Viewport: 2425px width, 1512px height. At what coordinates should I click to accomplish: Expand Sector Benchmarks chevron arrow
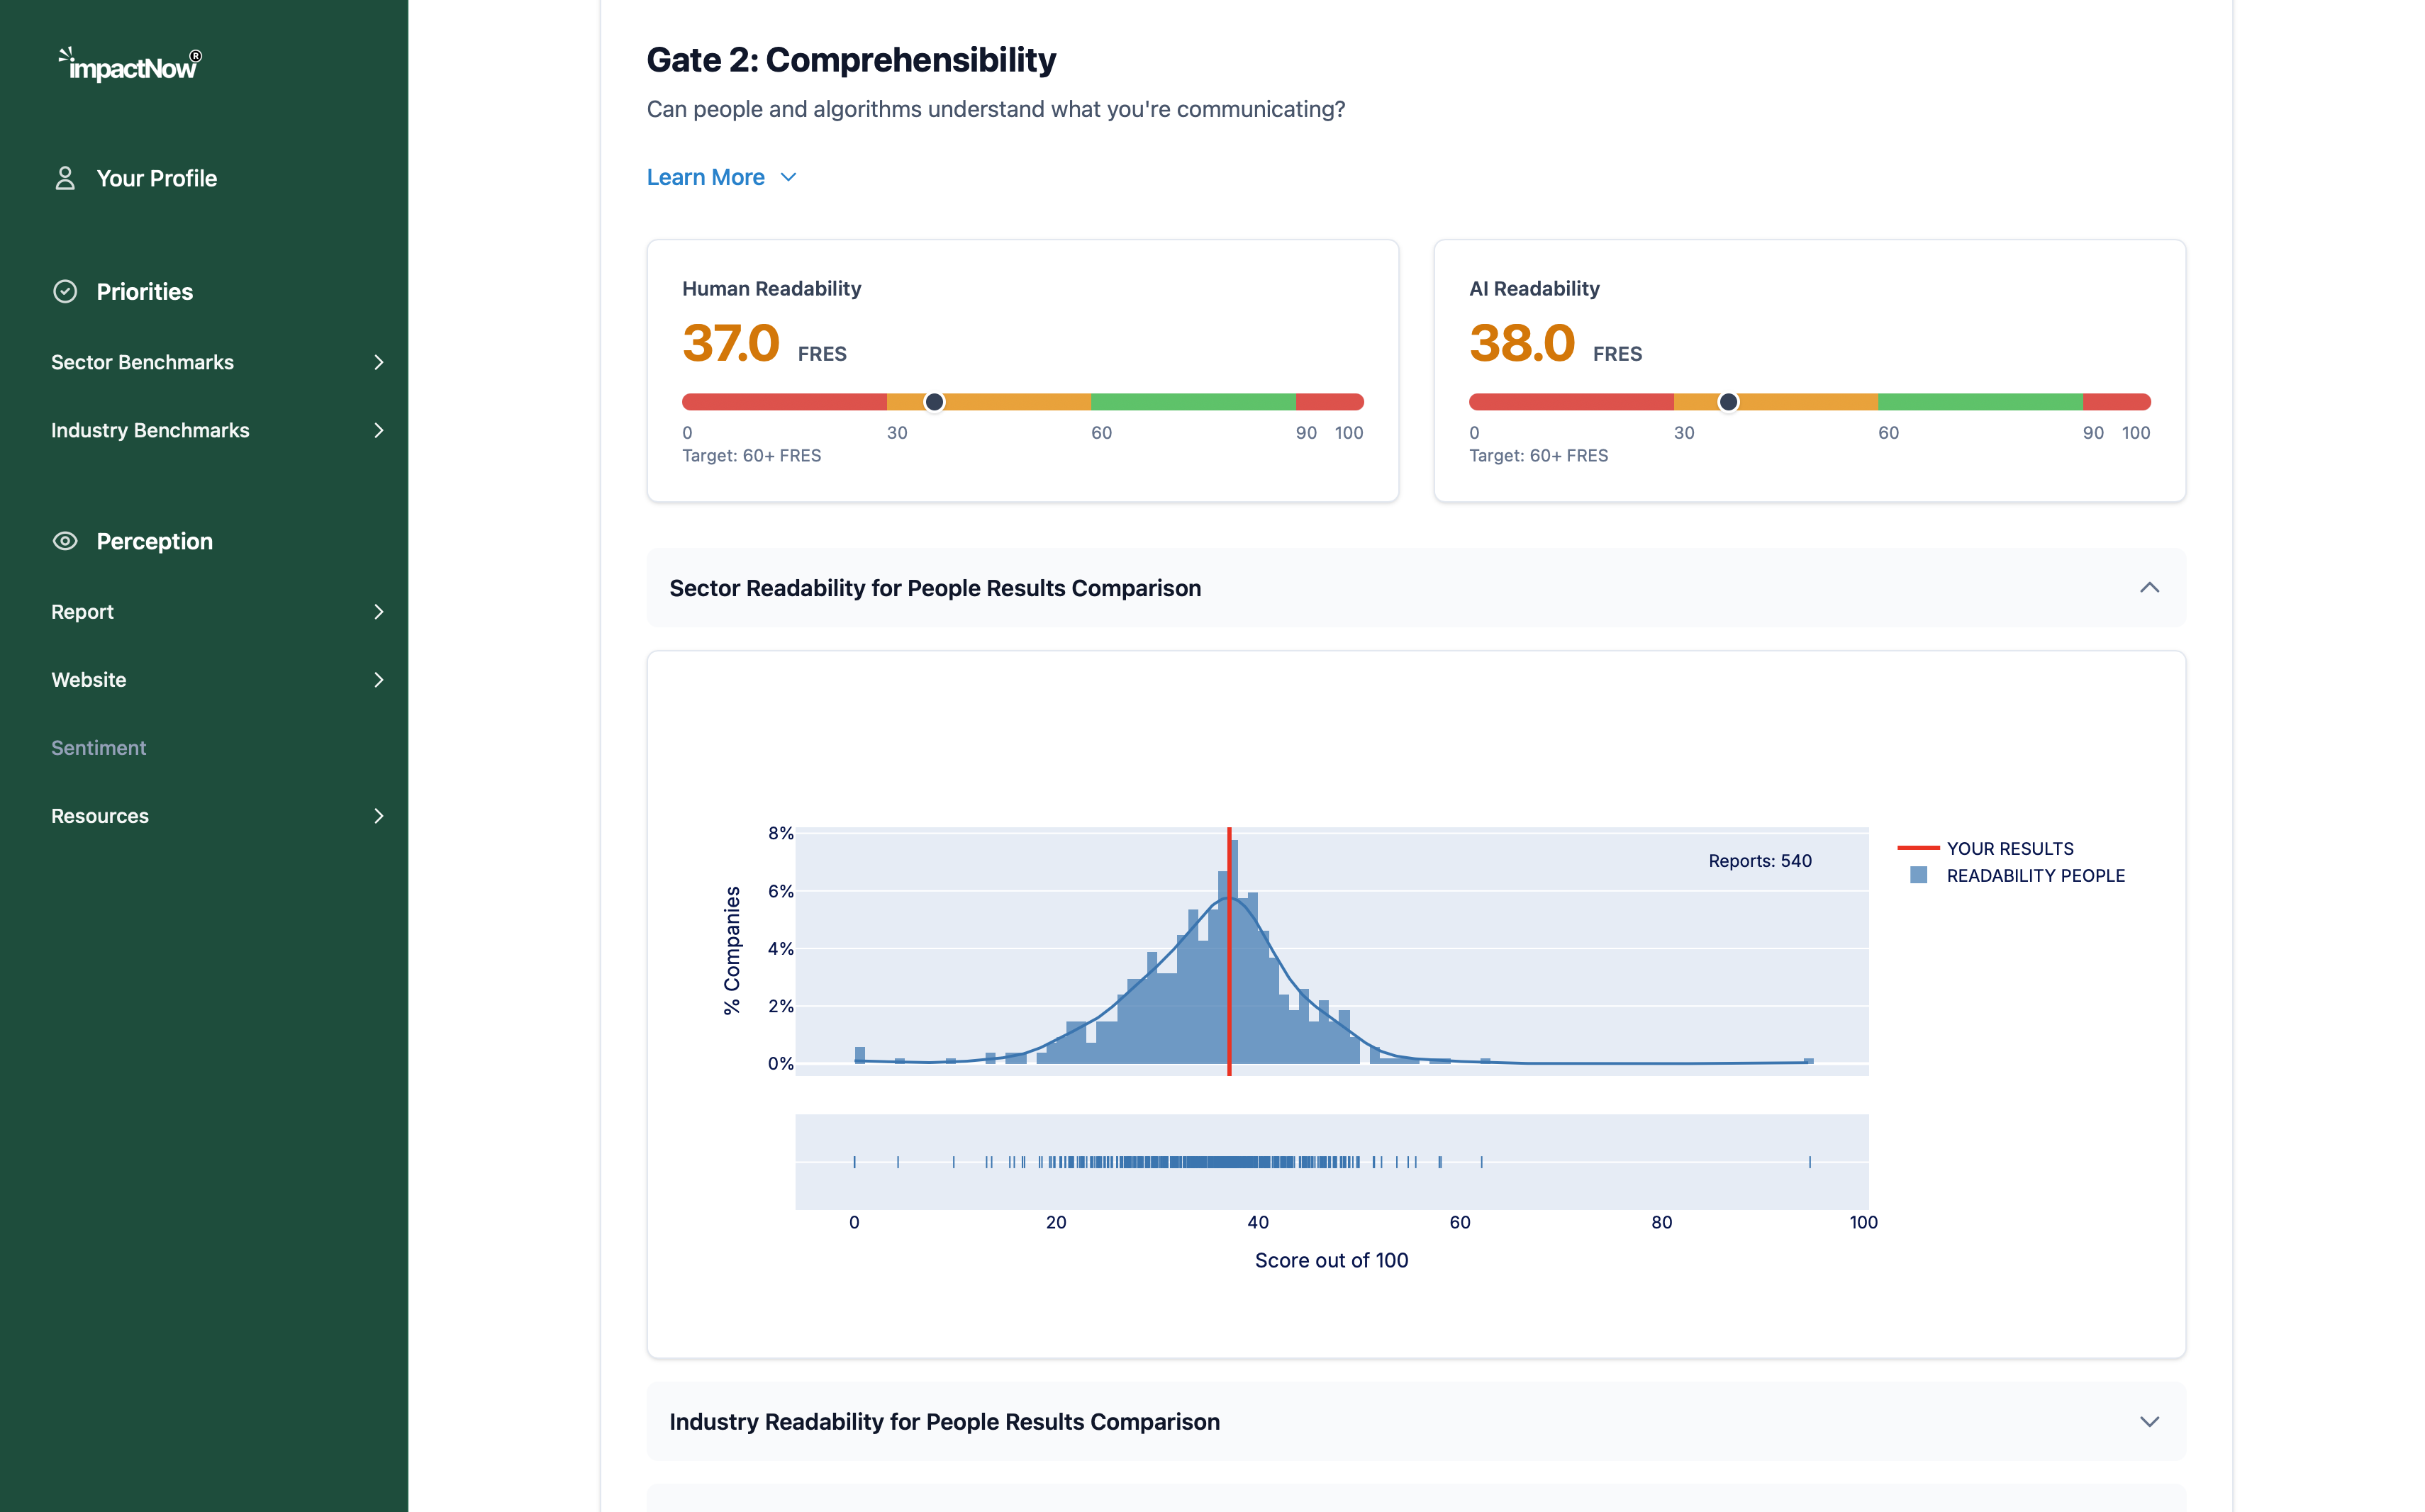379,362
